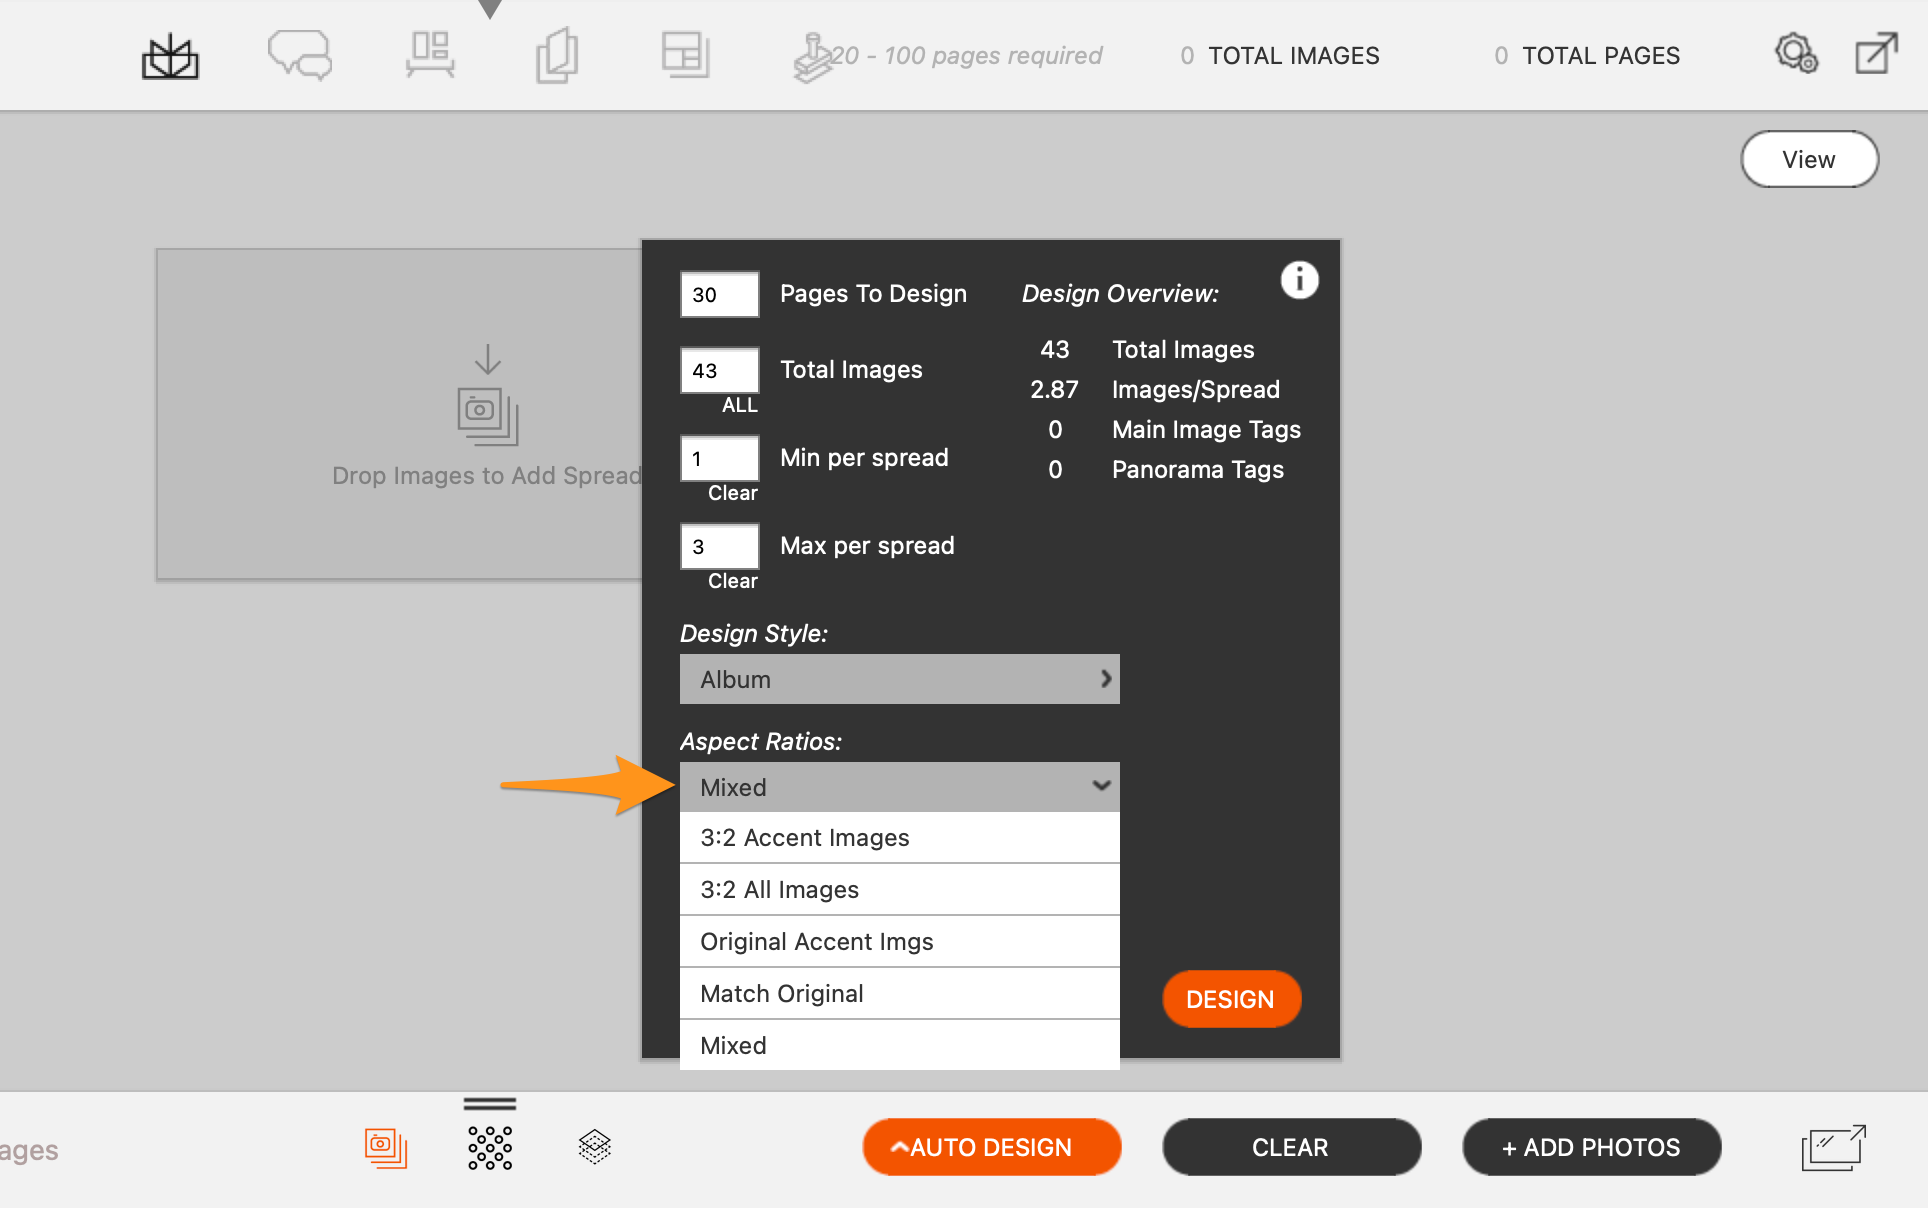
Task: Click the drop images icon in spread area
Action: pos(488,396)
